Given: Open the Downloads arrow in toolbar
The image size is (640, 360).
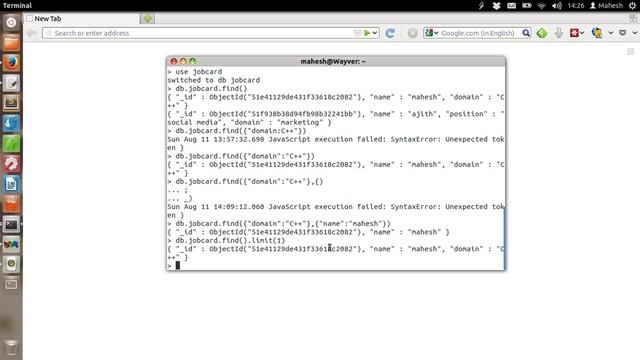Looking at the screenshot, I should [559, 33].
